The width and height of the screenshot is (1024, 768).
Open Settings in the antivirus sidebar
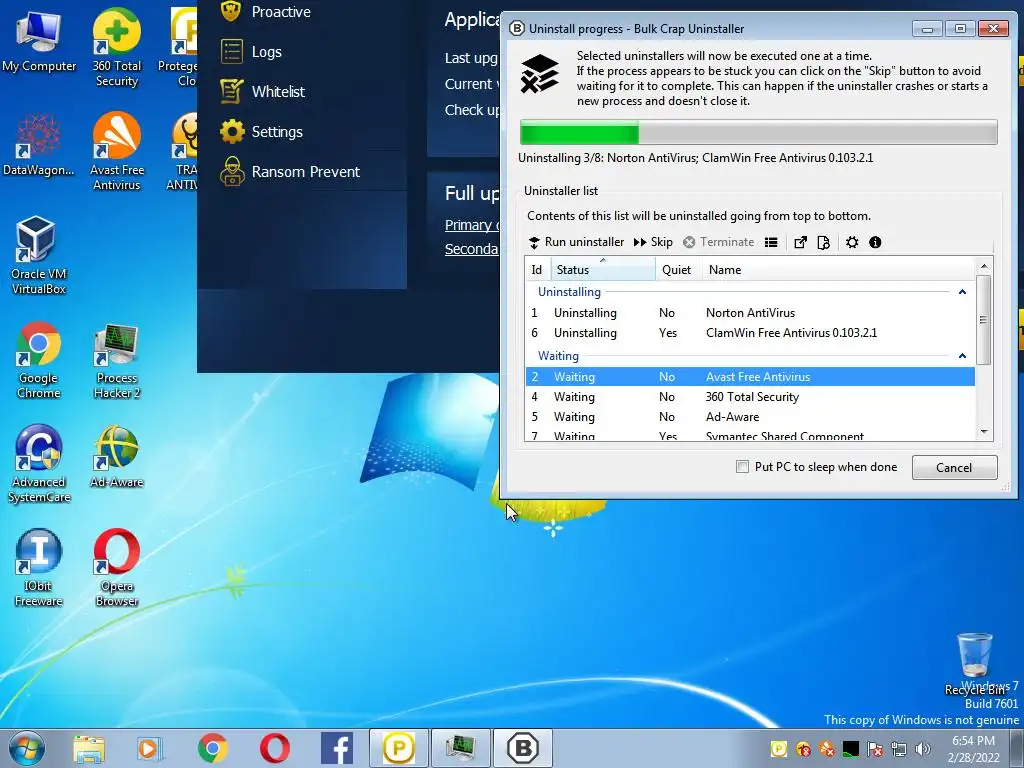point(261,131)
